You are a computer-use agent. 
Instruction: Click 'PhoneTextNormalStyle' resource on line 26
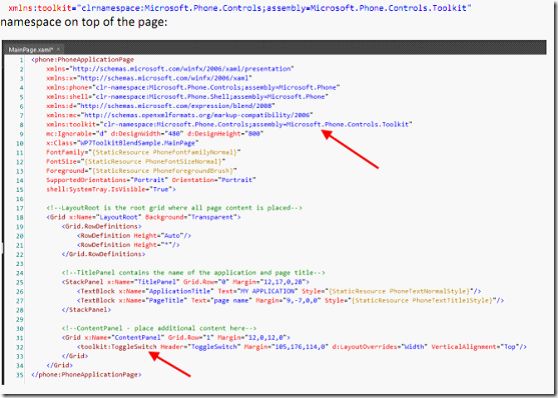pos(428,291)
